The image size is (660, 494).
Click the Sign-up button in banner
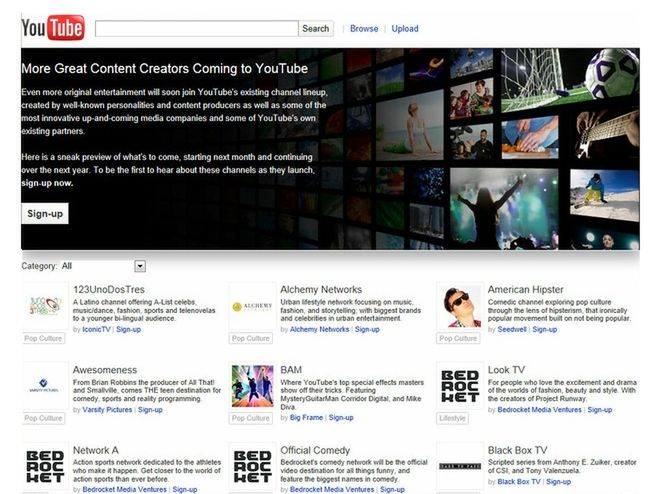tap(45, 213)
